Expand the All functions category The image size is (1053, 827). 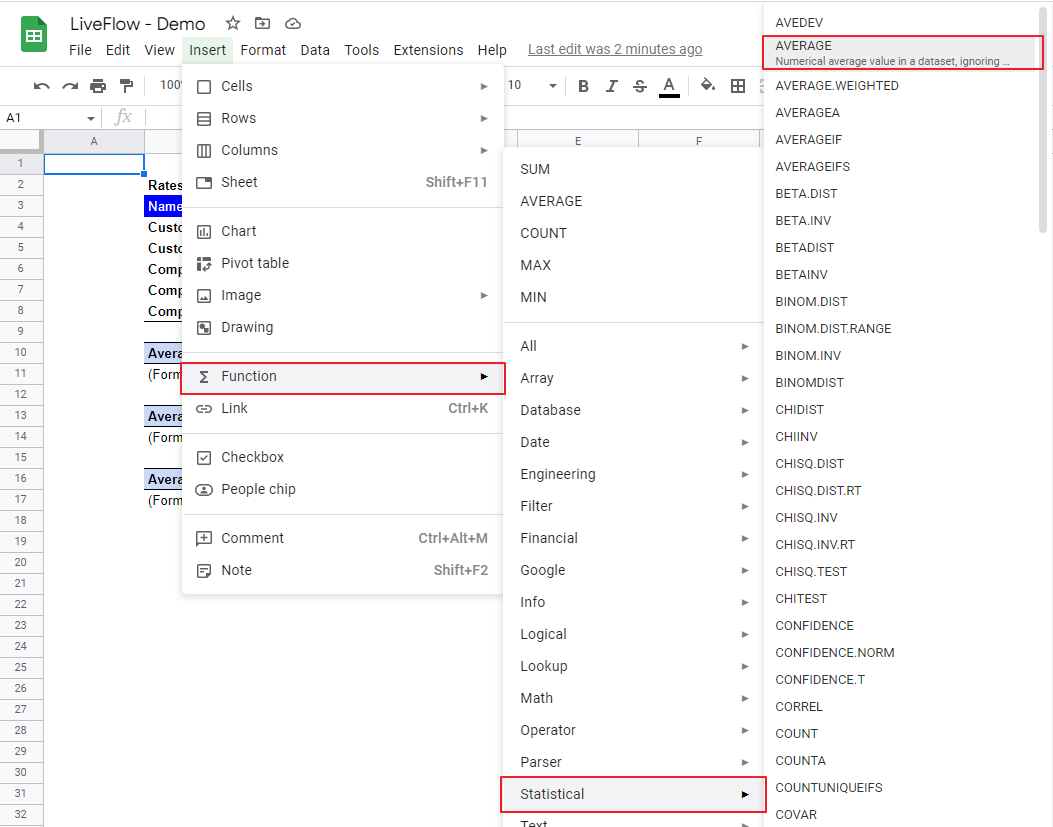[633, 346]
